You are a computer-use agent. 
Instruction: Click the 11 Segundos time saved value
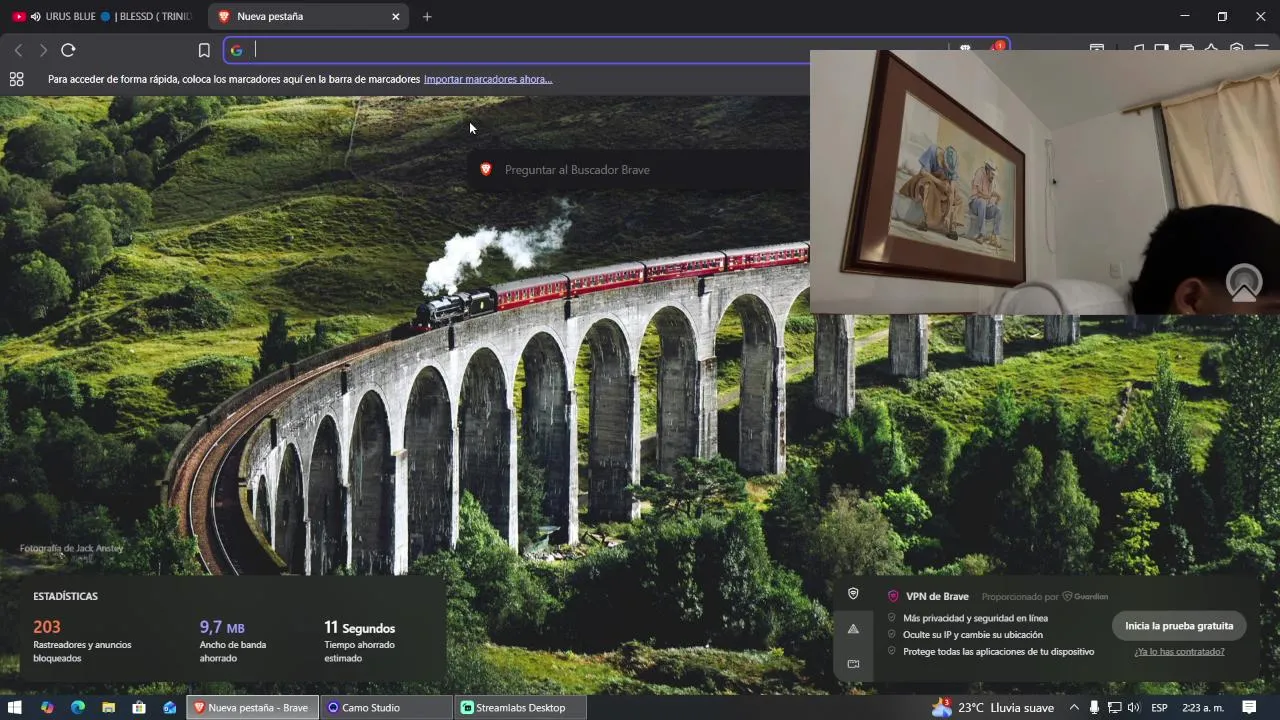tap(359, 627)
